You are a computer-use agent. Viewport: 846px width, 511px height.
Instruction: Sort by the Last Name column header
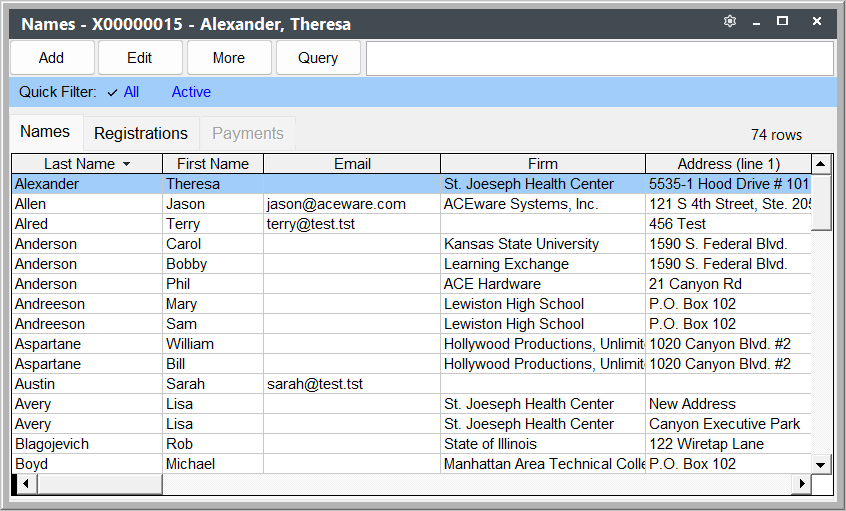click(x=87, y=164)
